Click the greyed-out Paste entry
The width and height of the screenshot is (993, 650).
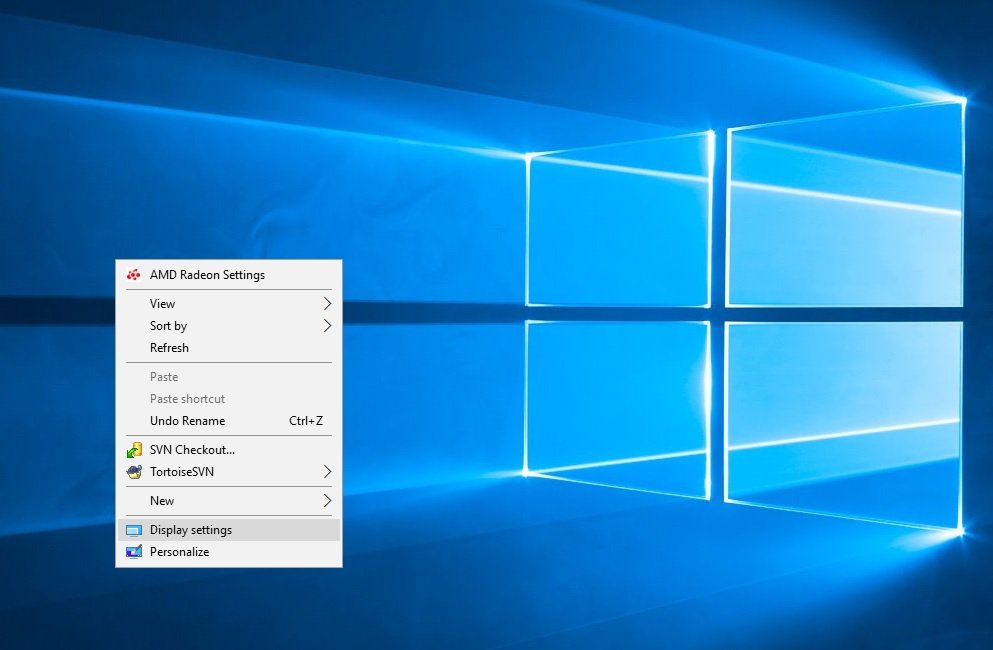pos(229,377)
